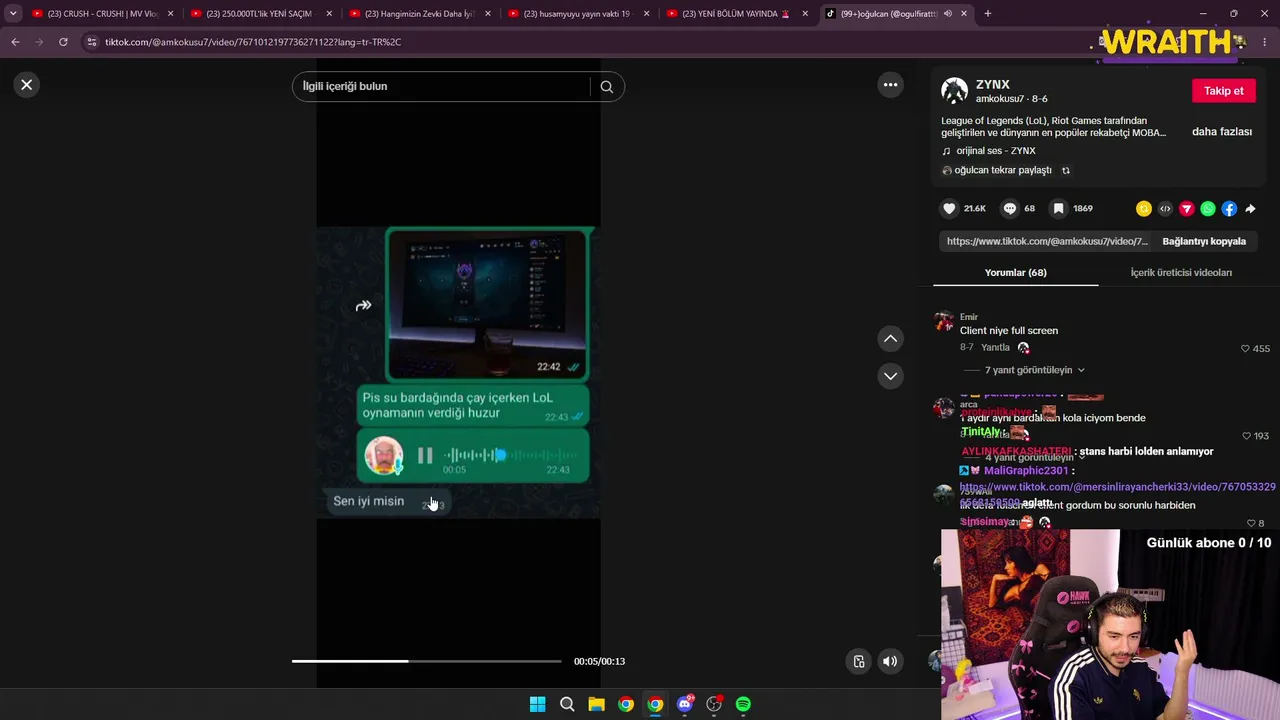
Task: Reply to Emir's comment with Yanıtla
Action: coord(995,348)
